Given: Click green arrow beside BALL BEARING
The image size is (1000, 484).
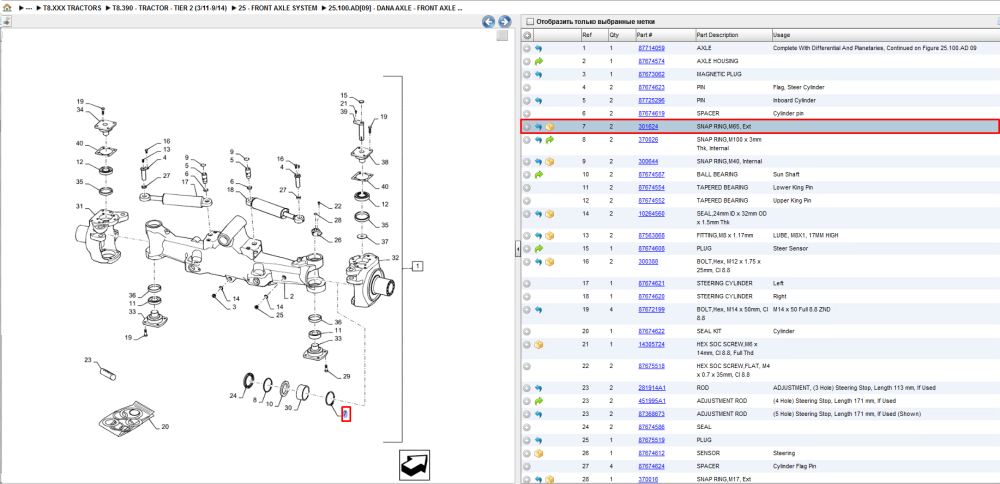Looking at the screenshot, I should [539, 175].
